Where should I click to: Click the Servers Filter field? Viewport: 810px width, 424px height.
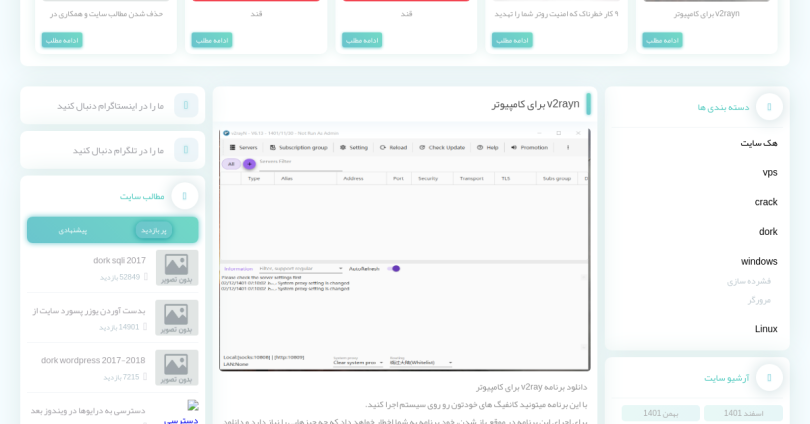[x=300, y=164]
